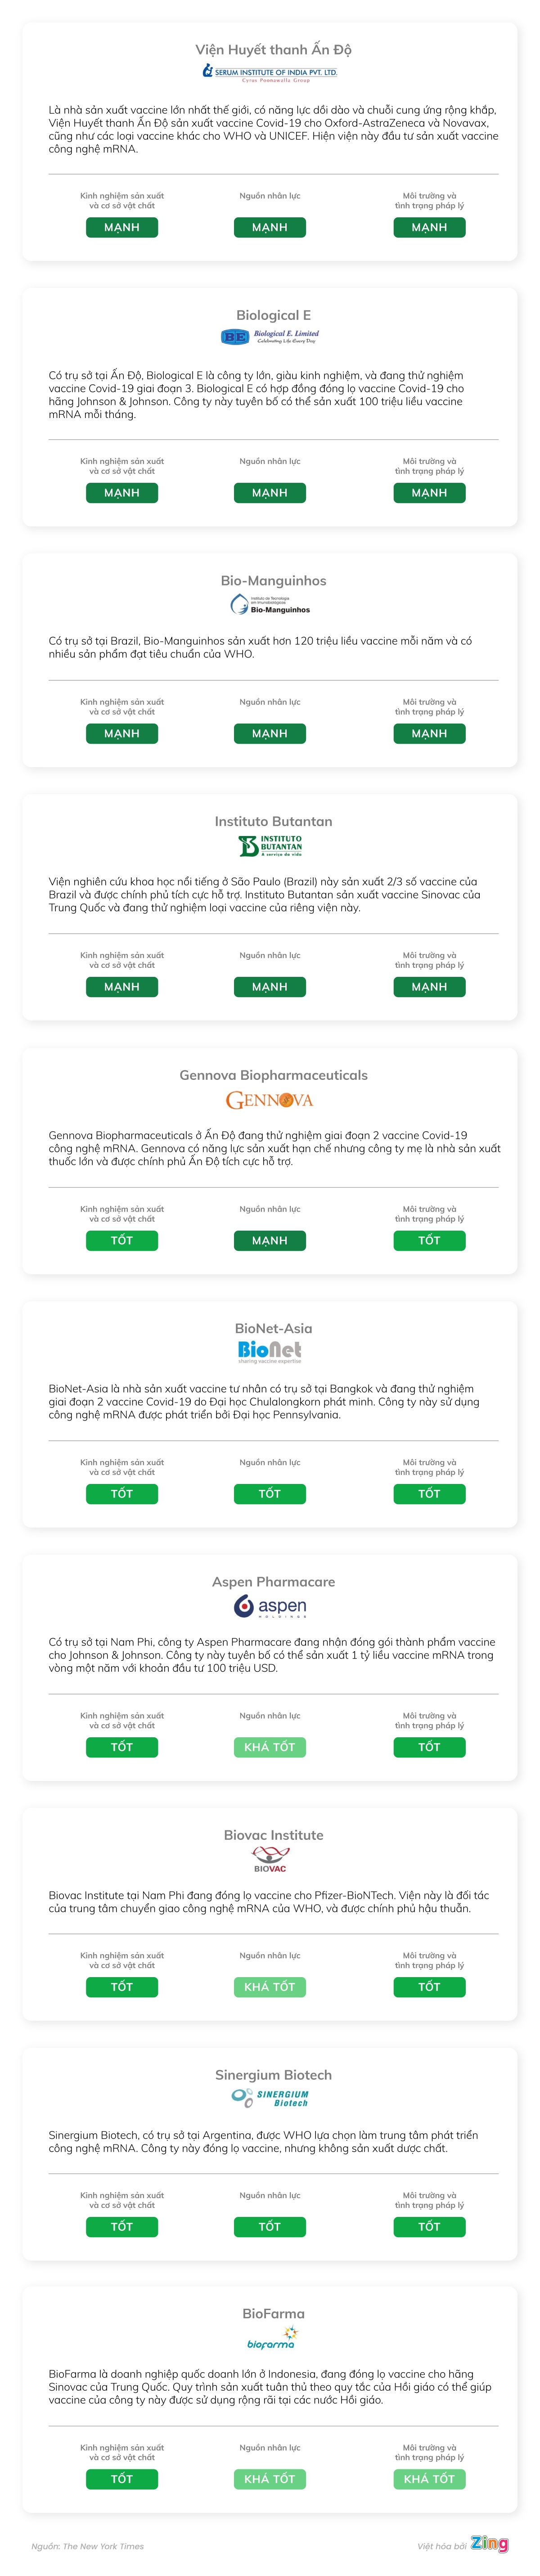
Task: Open the orange Gennova logo
Action: [270, 1100]
